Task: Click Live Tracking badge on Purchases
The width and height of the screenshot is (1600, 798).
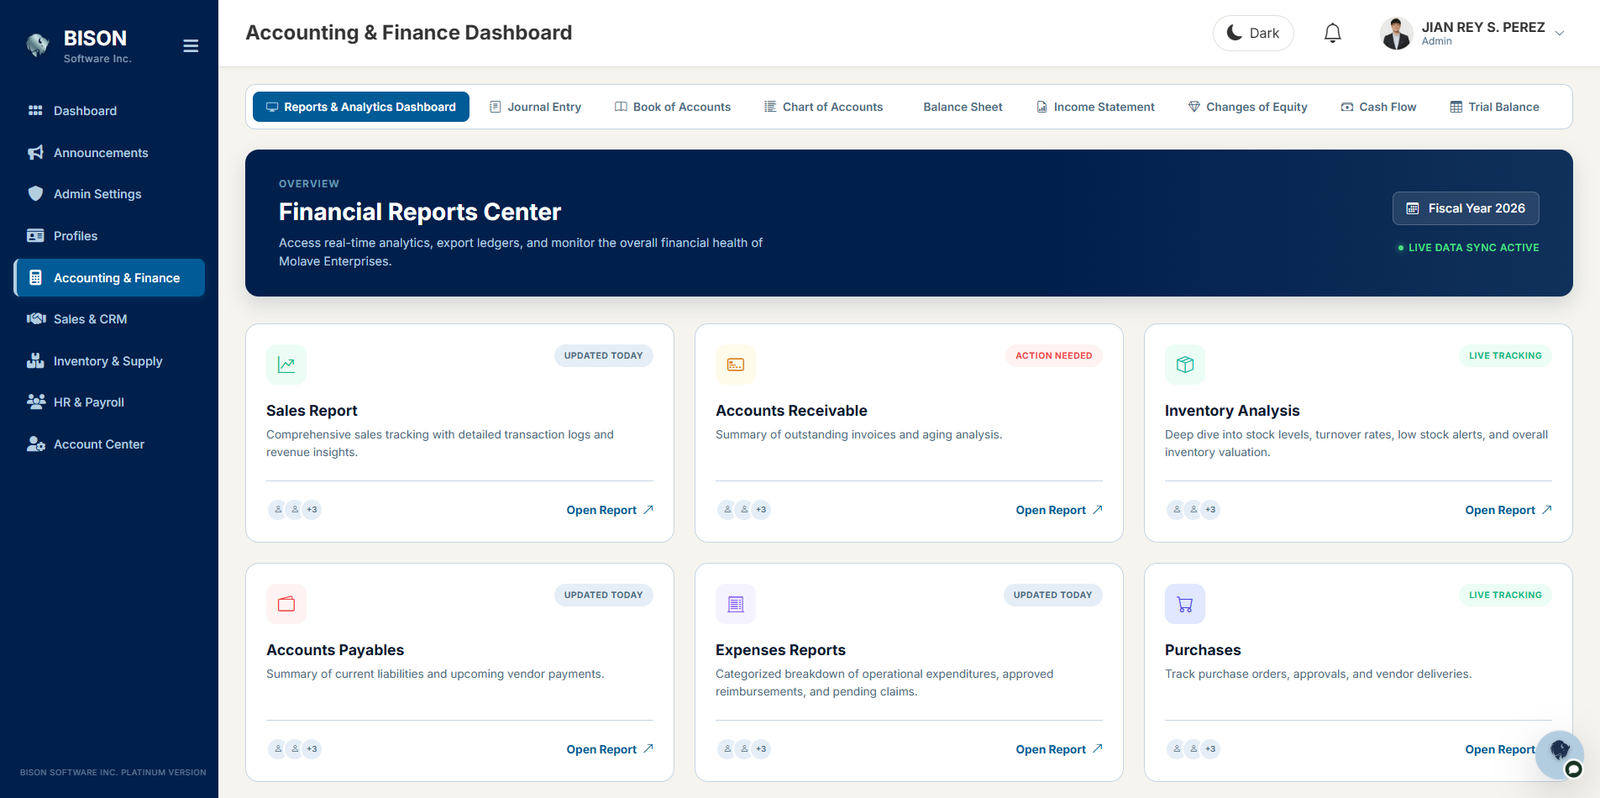Action: [x=1505, y=595]
